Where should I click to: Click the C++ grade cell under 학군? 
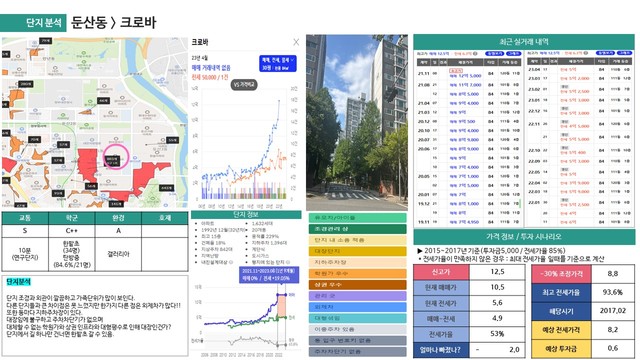[x=71, y=231]
